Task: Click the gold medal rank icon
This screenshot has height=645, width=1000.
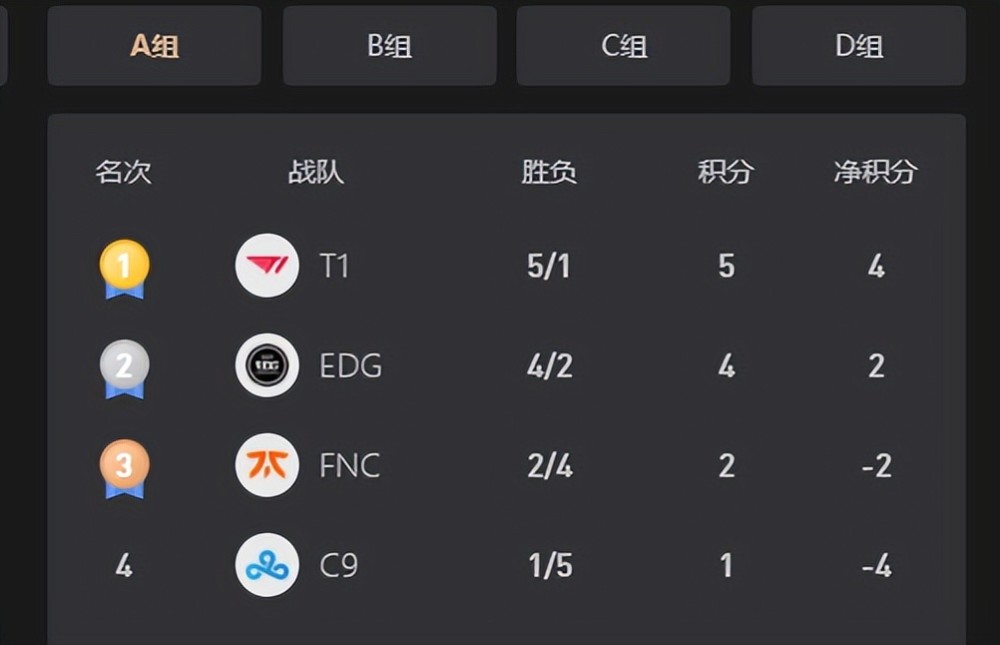Action: point(123,265)
